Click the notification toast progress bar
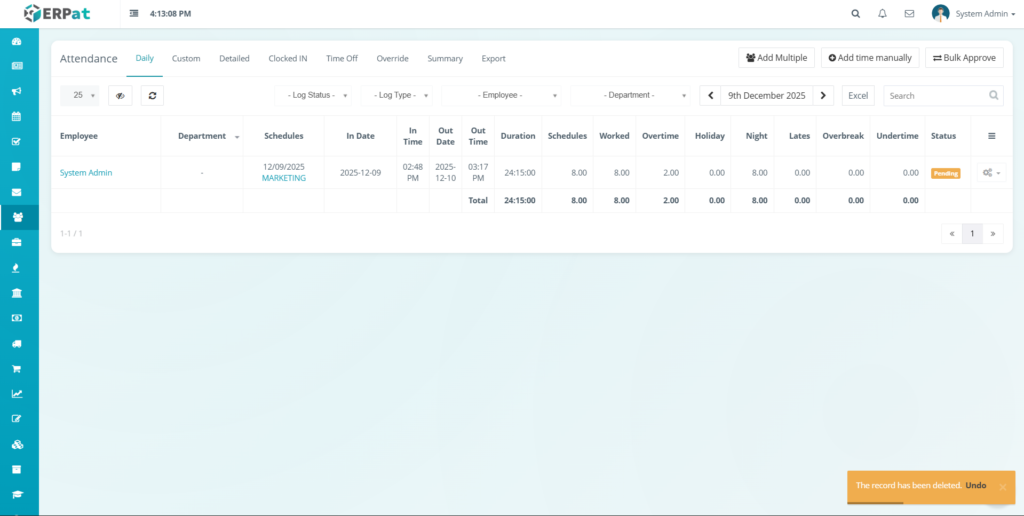Screen dimensions: 1024x516 point(876,502)
